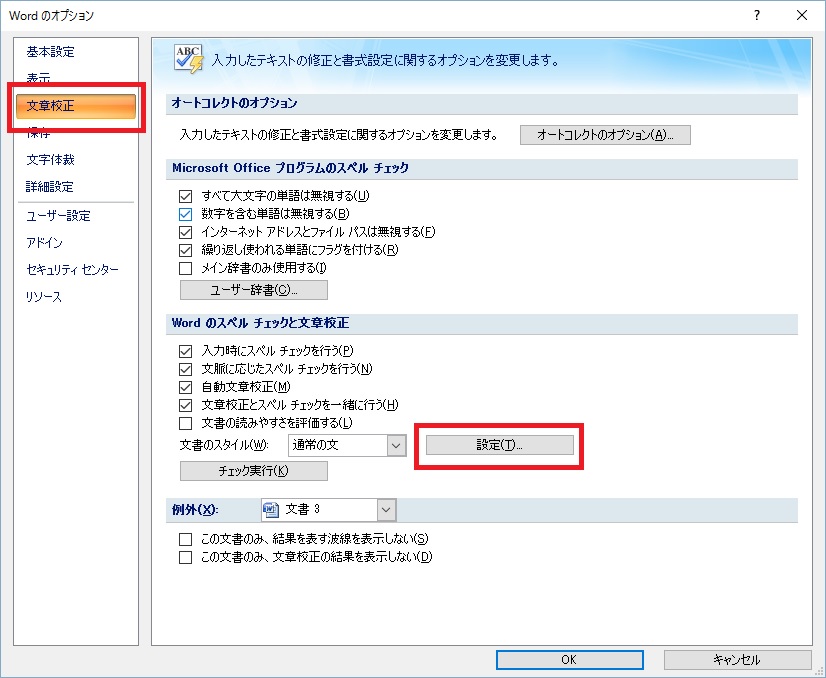Open ユーザー辞書 button
826x678 pixels.
[x=254, y=290]
